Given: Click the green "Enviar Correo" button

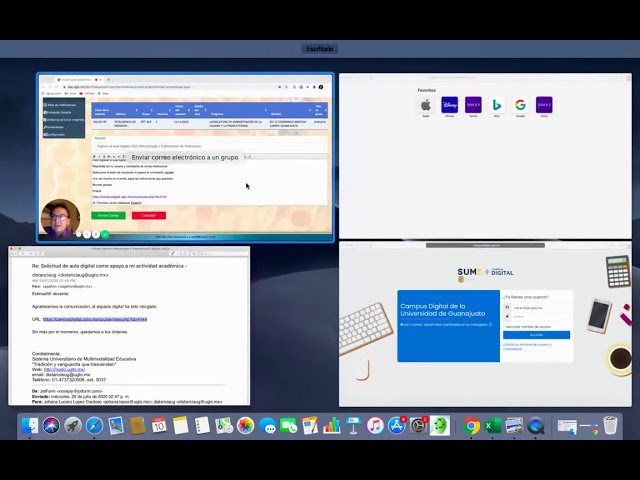Looking at the screenshot, I should (x=108, y=215).
